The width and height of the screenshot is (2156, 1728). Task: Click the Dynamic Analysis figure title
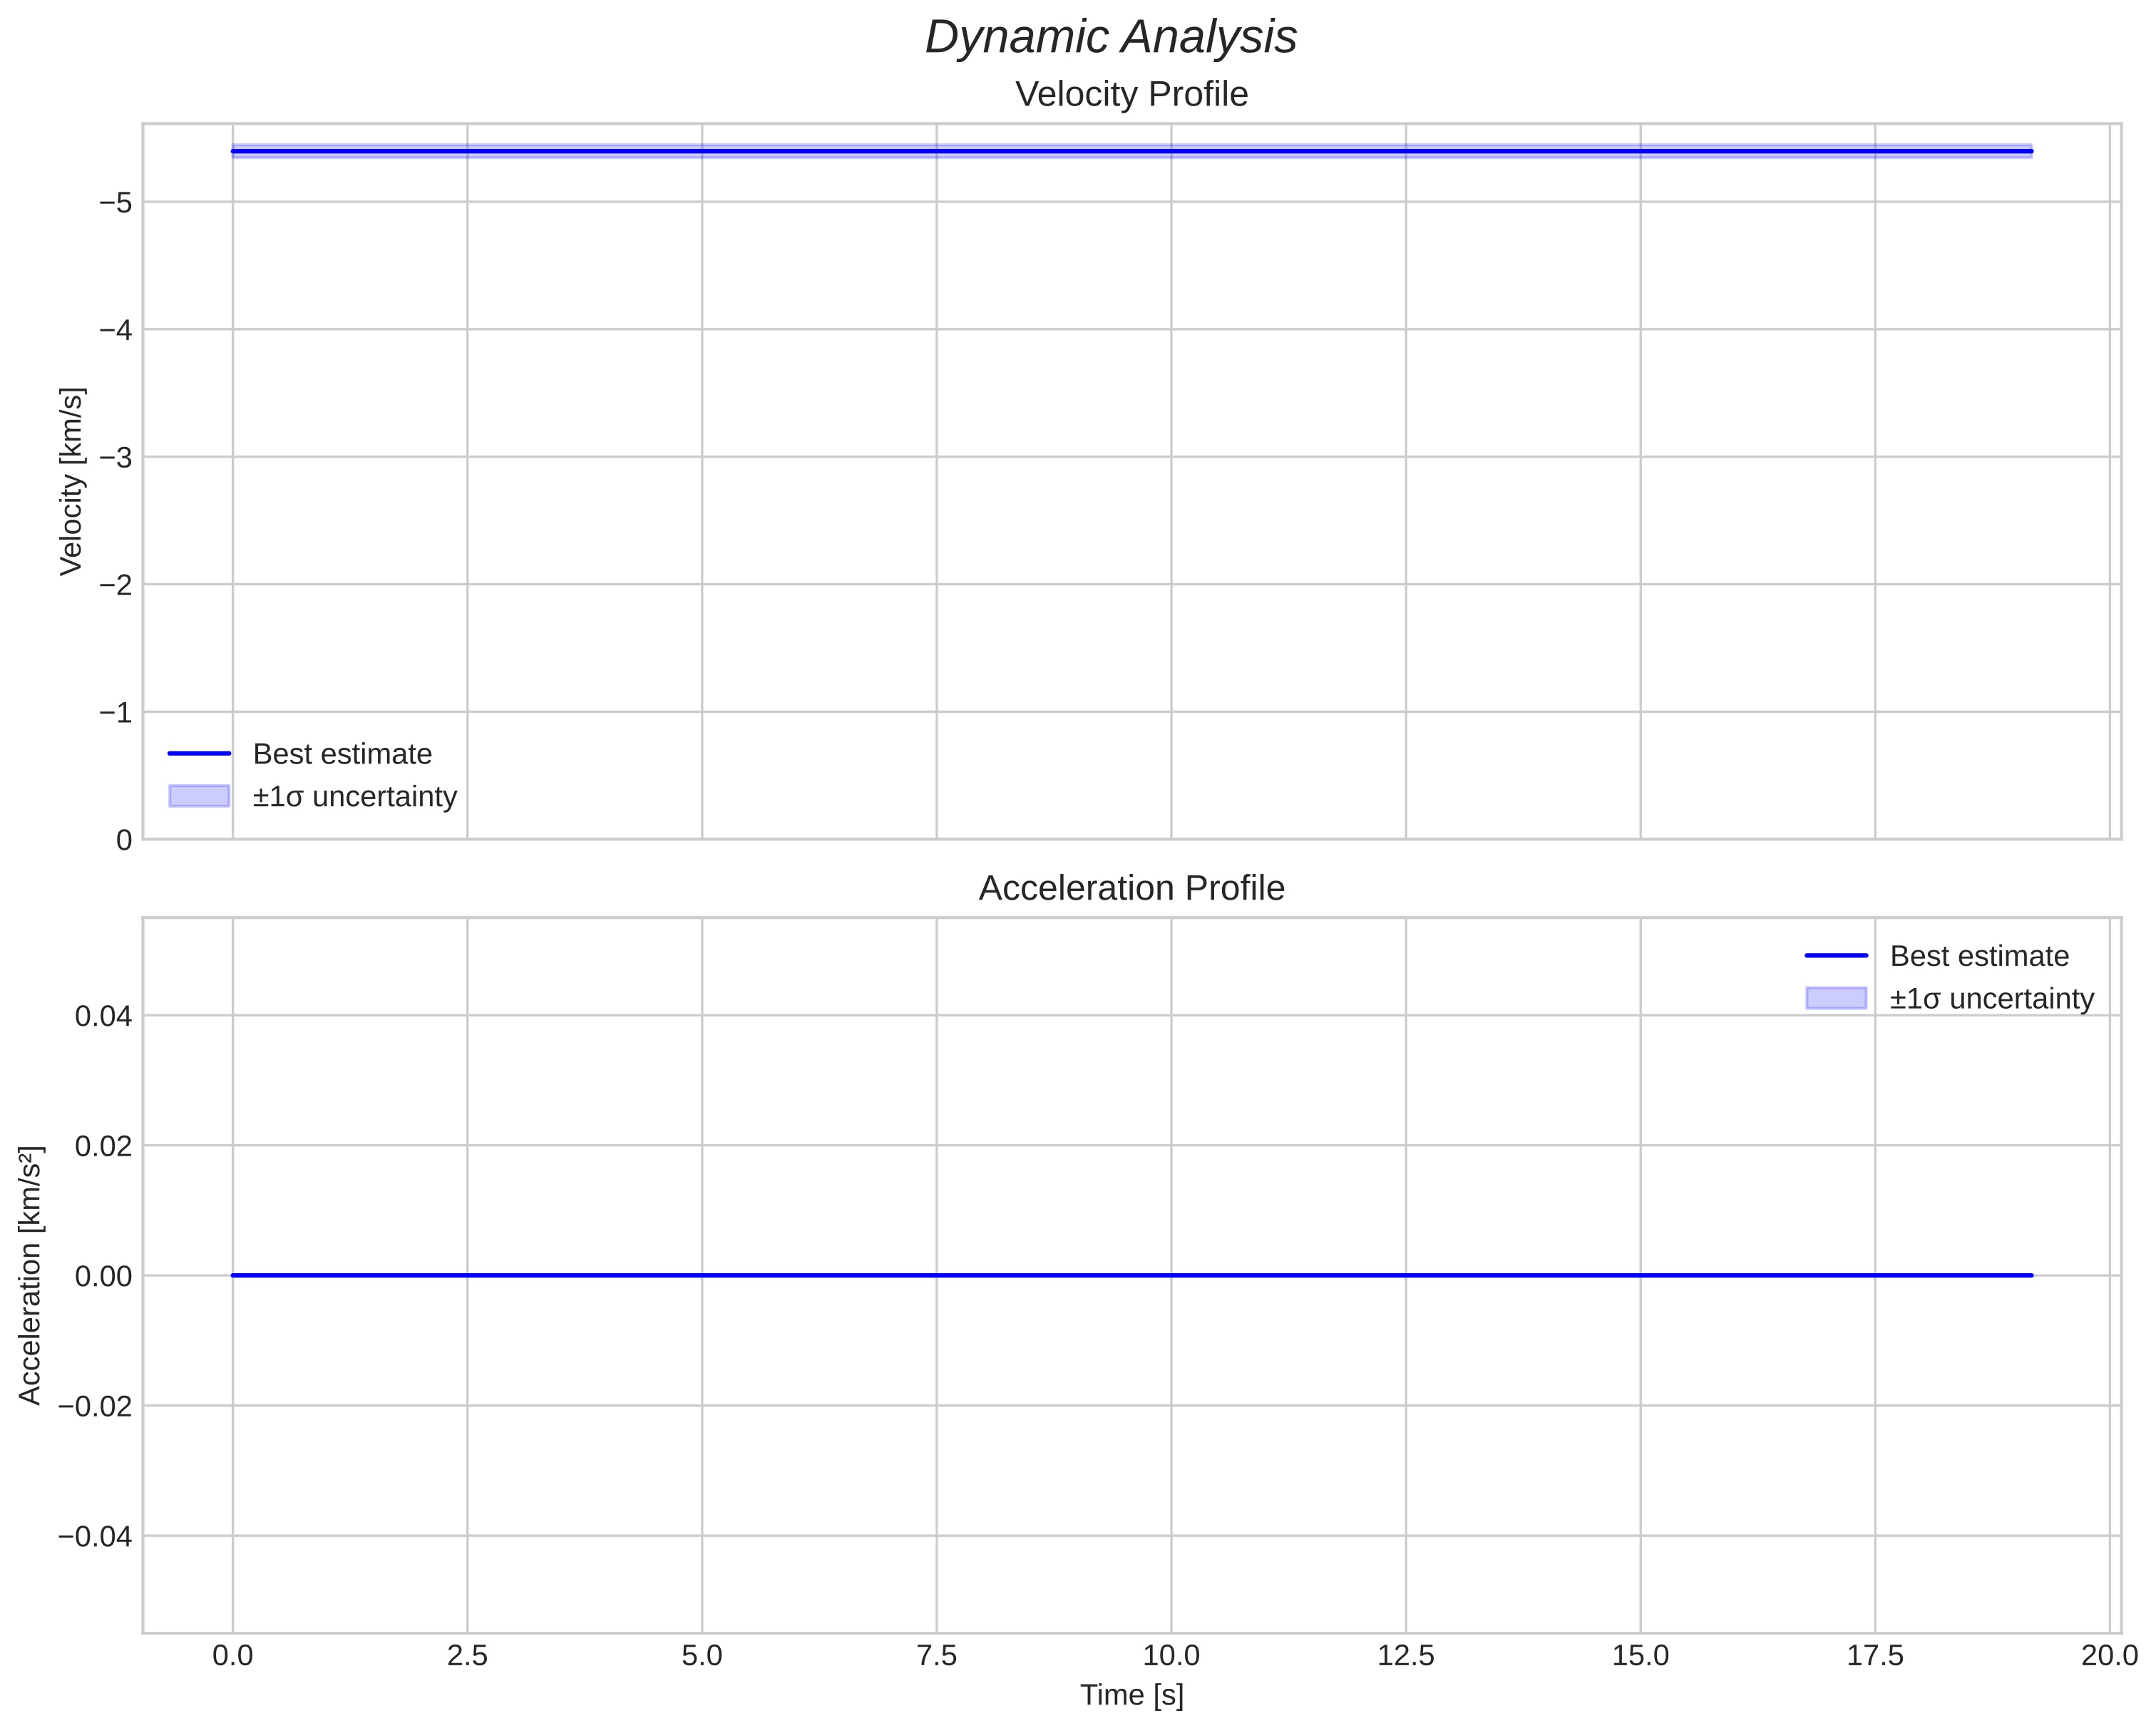[x=1110, y=38]
